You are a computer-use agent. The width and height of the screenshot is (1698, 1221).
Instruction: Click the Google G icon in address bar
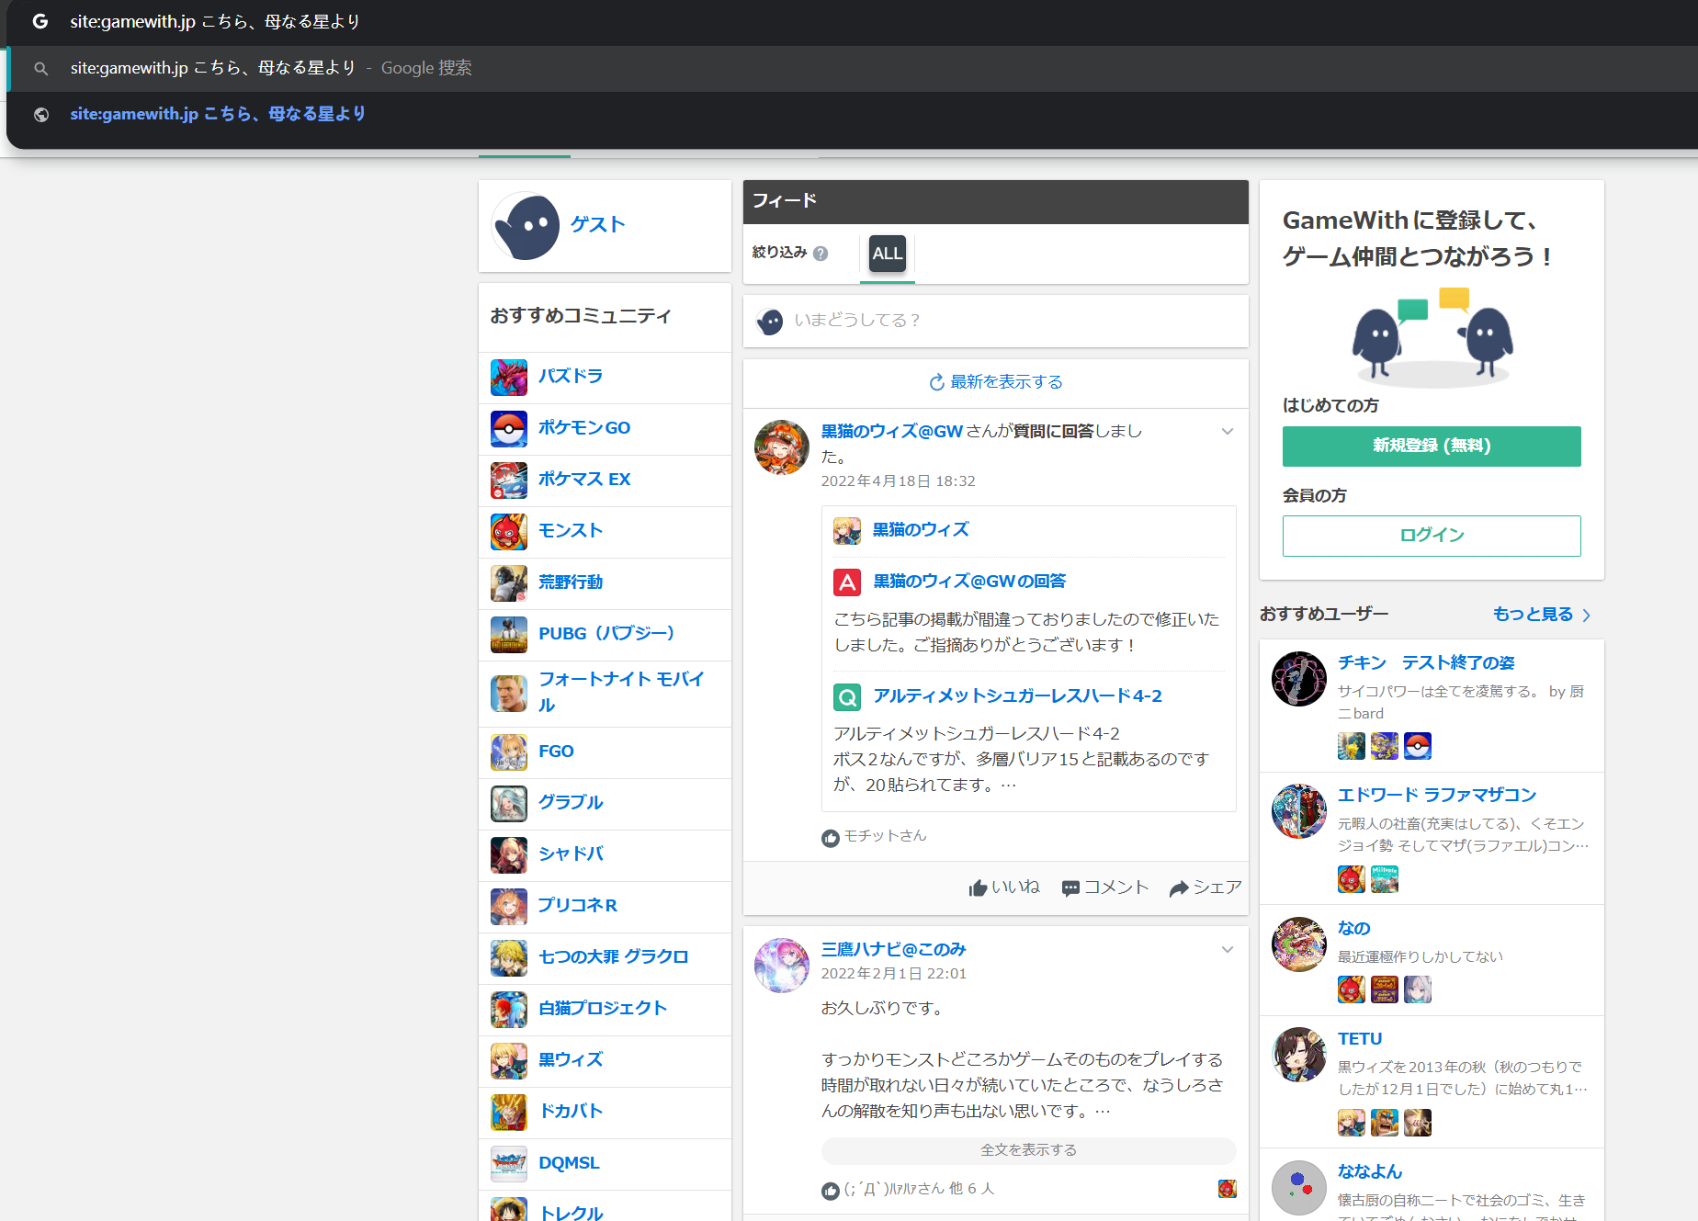40,21
